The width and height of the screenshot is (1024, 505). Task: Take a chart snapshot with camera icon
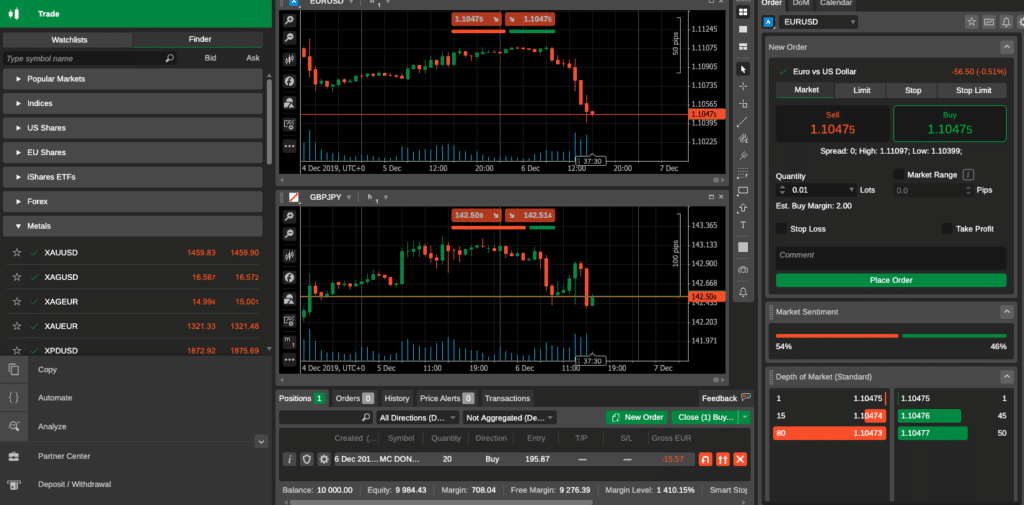point(743,269)
